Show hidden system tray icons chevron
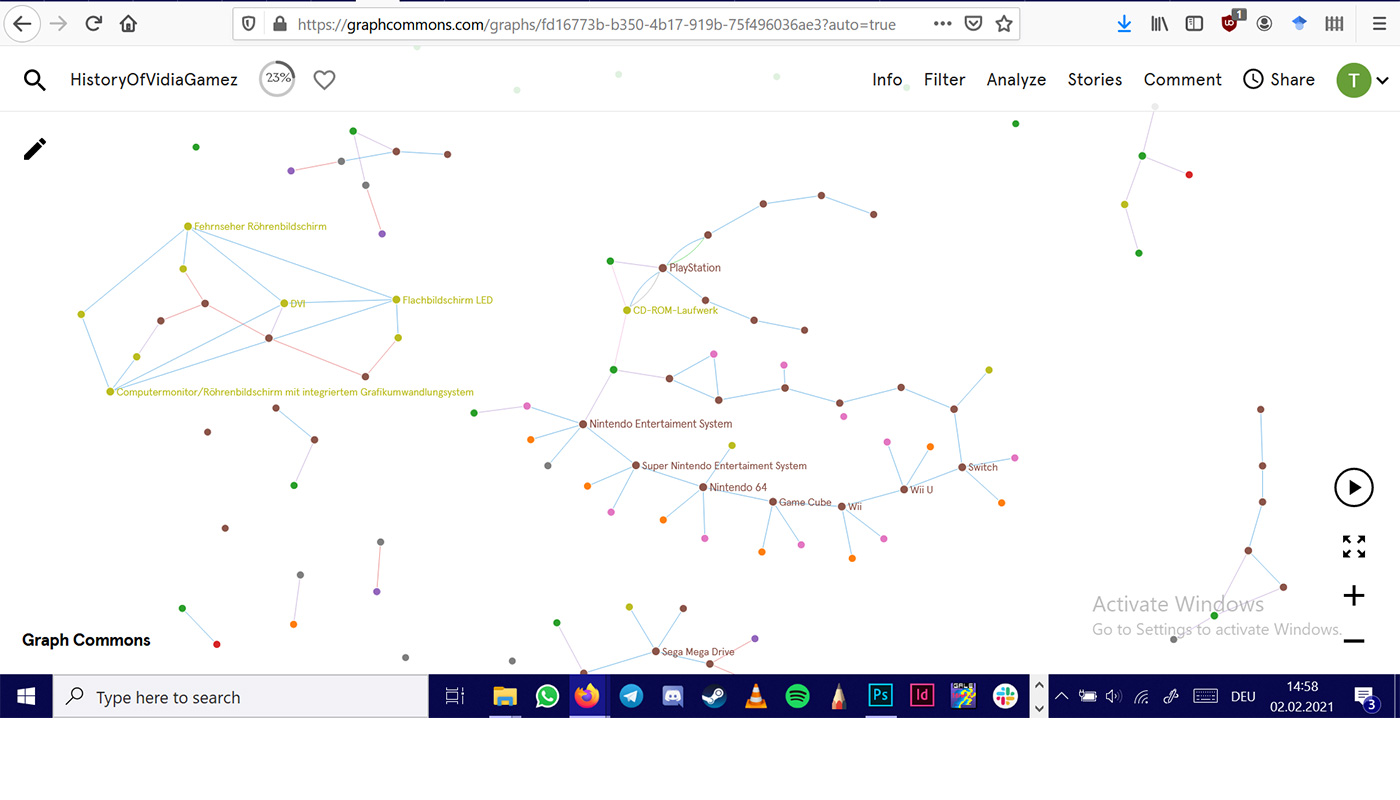 1061,697
